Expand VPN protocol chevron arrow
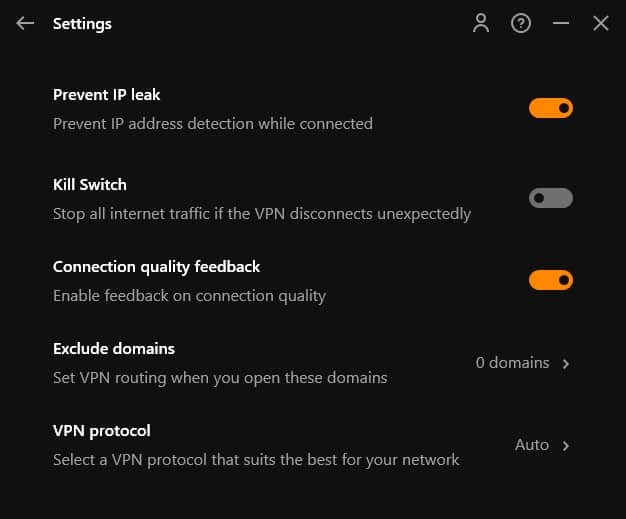 point(565,446)
